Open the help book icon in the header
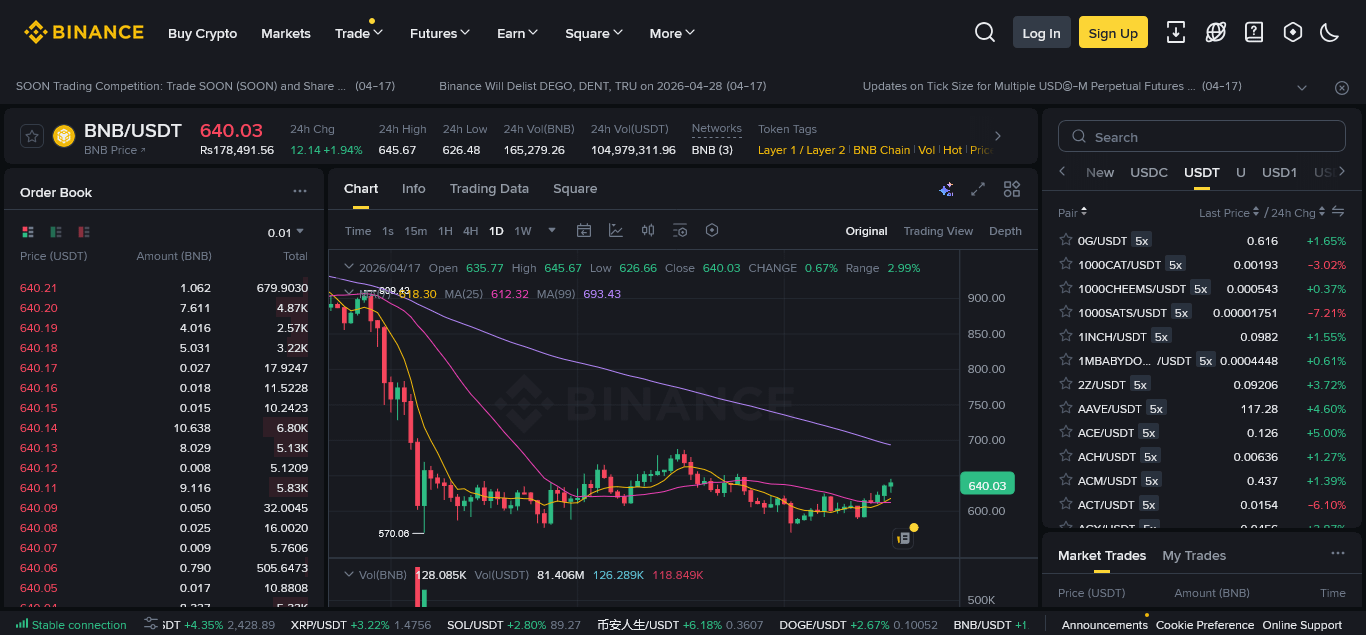Image resolution: width=1366 pixels, height=635 pixels. 1254,32
